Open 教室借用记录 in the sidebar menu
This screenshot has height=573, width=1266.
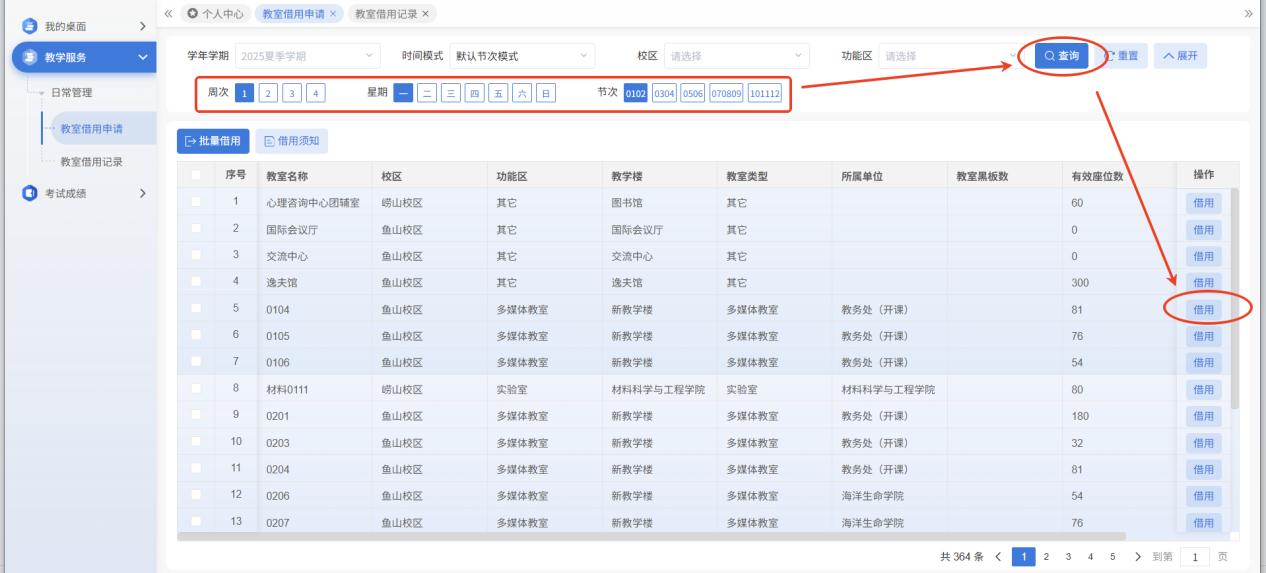[x=91, y=161]
